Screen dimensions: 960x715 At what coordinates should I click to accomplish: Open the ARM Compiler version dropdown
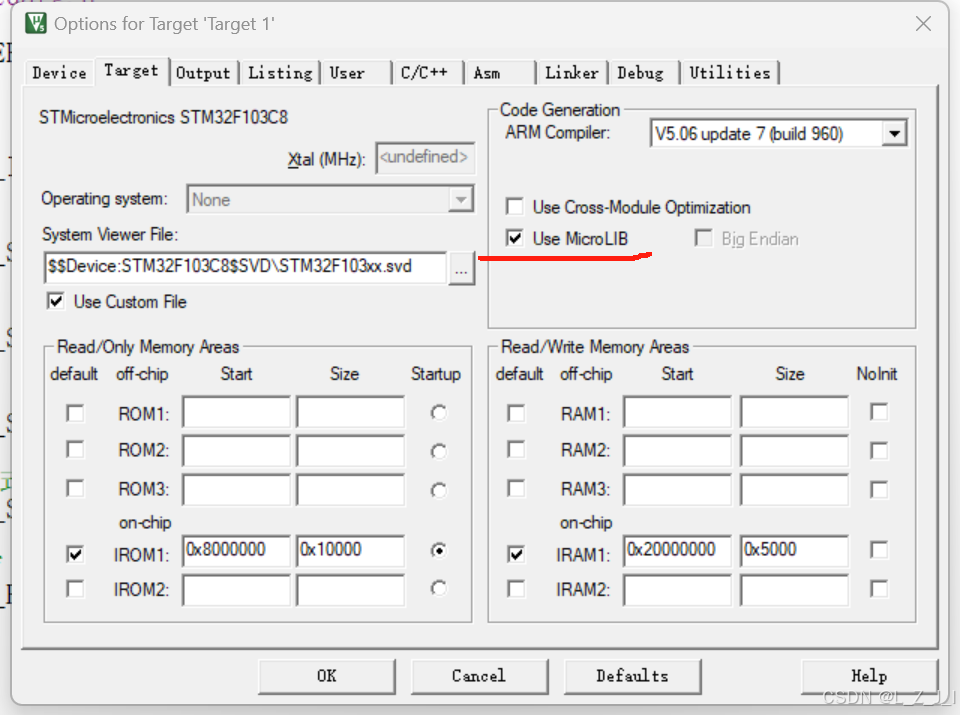(x=778, y=133)
